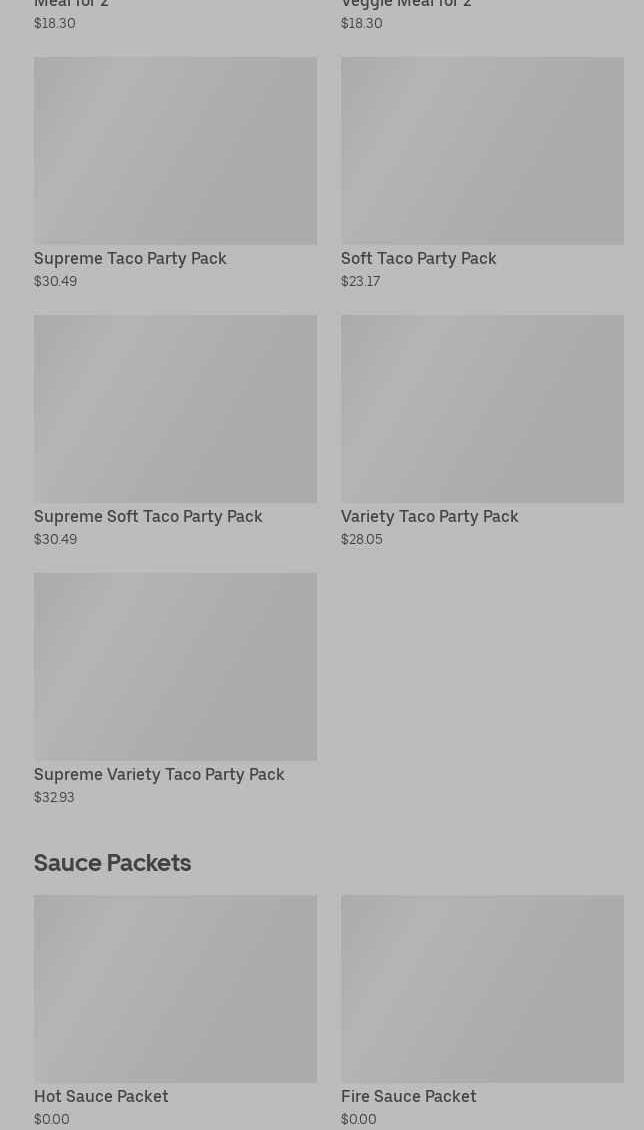Click the Soft Taco Party Pack photo
Viewport: 644px width, 1130px height.
coord(482,151)
